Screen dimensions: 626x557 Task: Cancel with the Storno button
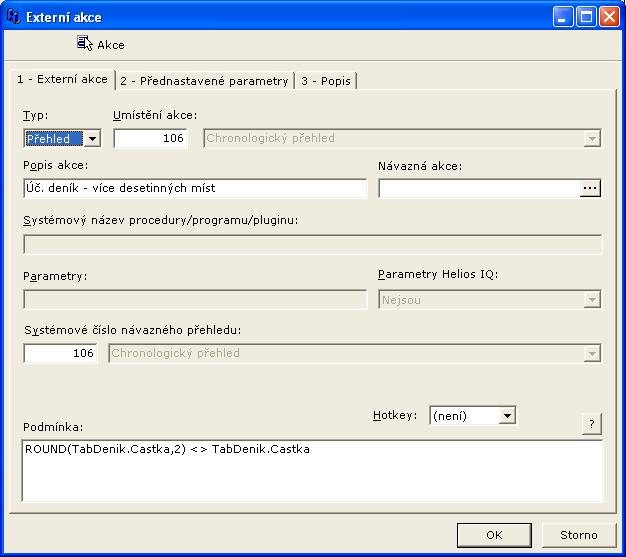pyautogui.click(x=579, y=535)
